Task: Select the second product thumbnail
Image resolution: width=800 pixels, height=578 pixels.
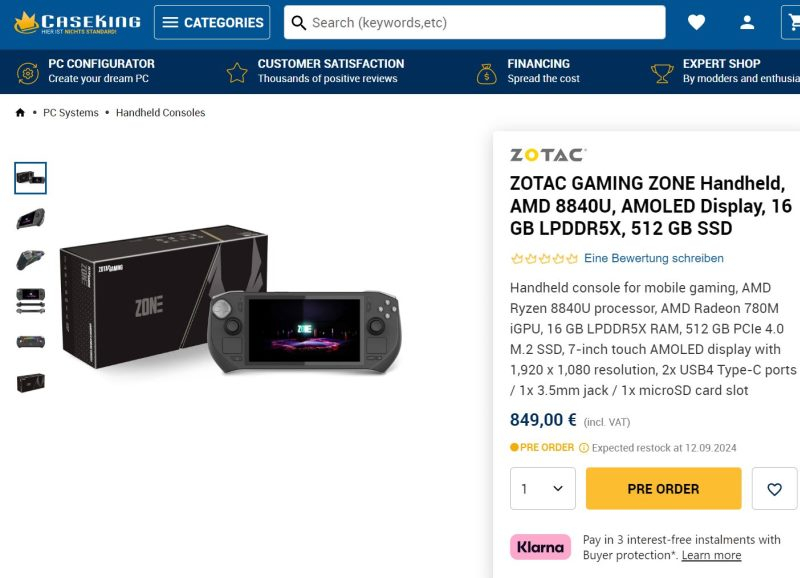Action: click(x=30, y=219)
